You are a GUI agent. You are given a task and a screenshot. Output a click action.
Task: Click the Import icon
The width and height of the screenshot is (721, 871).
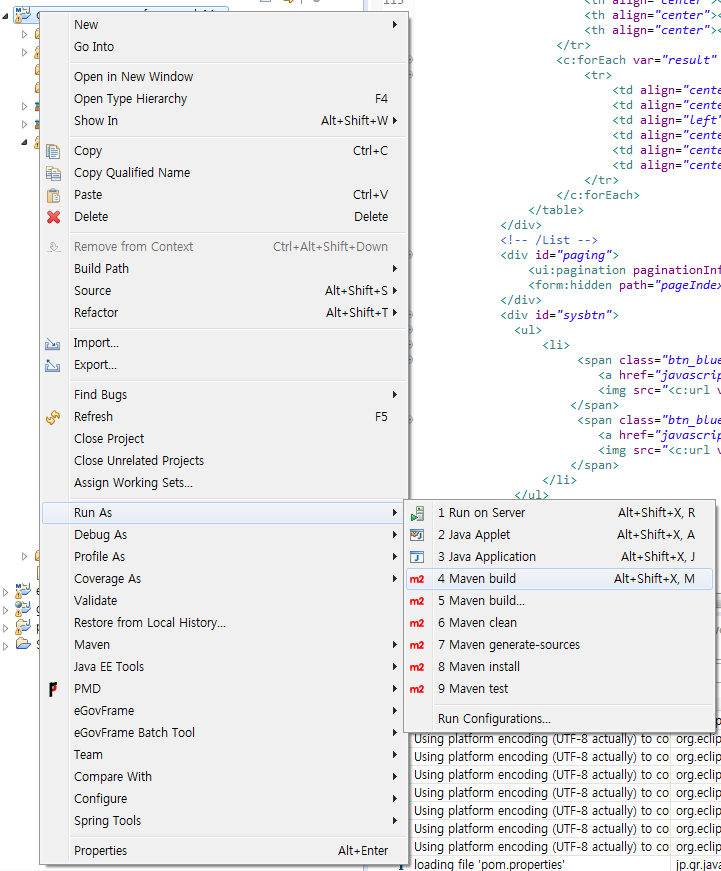point(53,344)
